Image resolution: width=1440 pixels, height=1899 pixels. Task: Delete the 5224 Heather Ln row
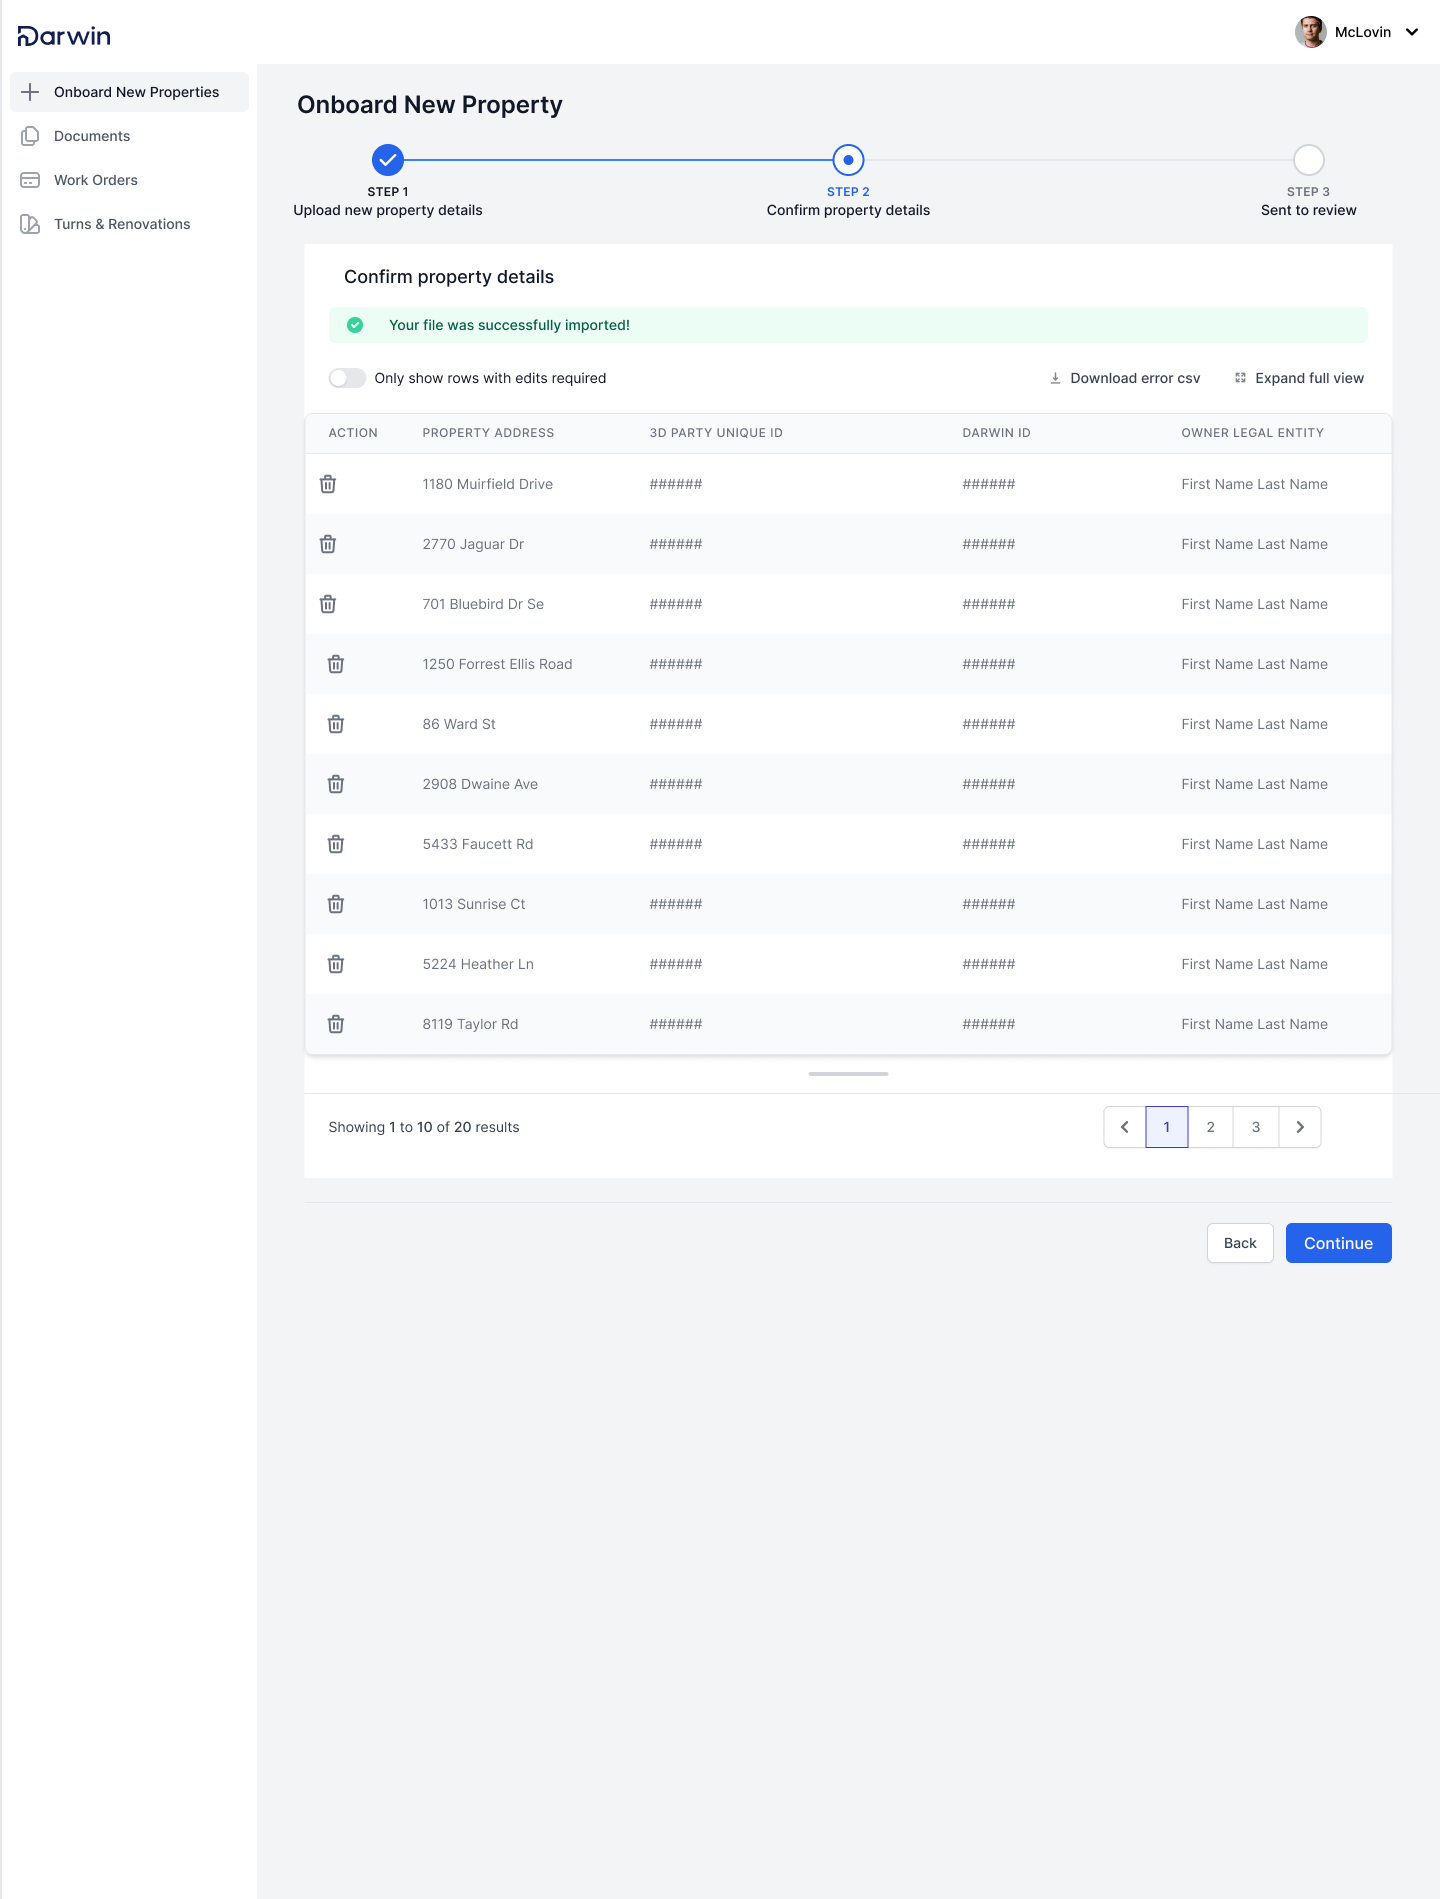[336, 964]
